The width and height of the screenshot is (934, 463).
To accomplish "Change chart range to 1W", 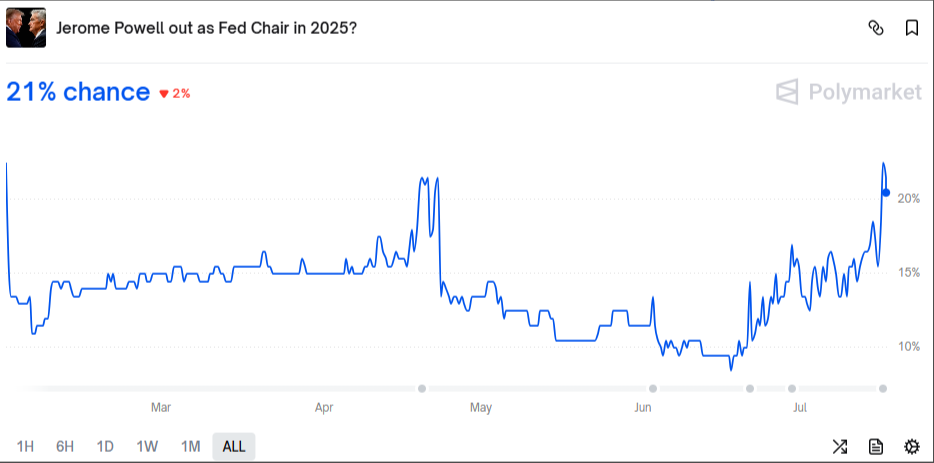I will (147, 446).
